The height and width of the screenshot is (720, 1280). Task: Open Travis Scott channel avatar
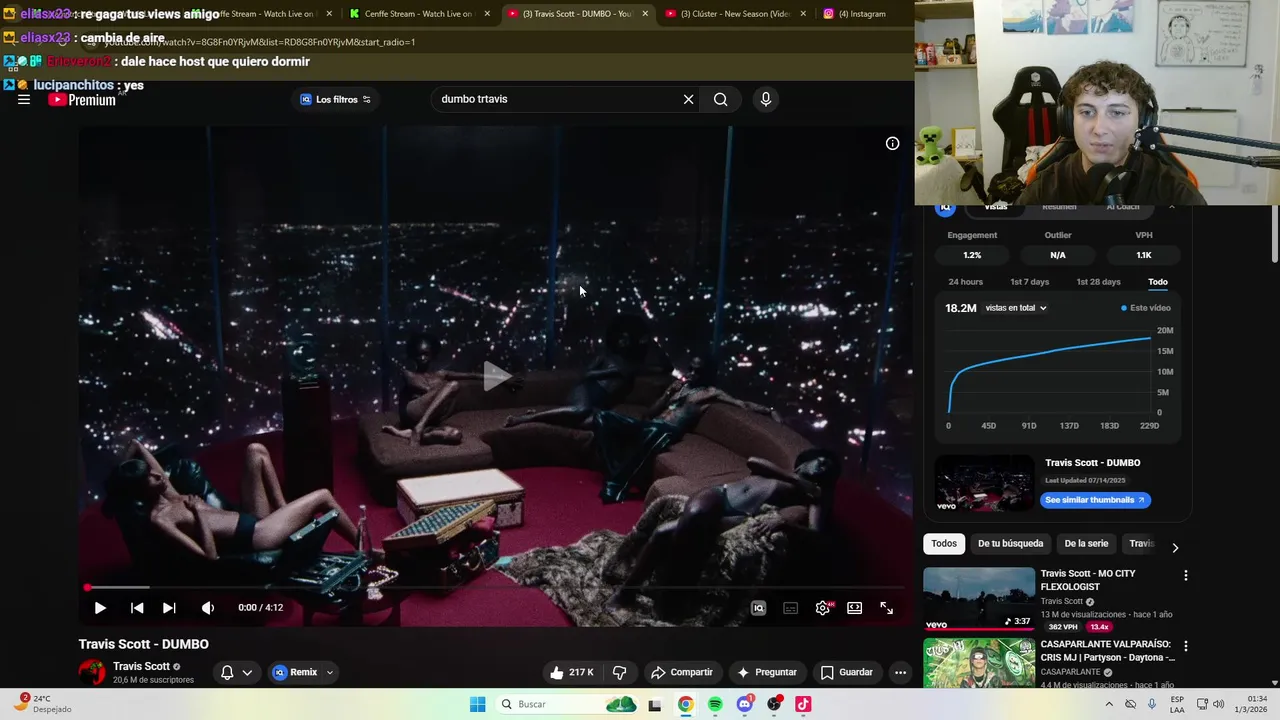click(92, 672)
